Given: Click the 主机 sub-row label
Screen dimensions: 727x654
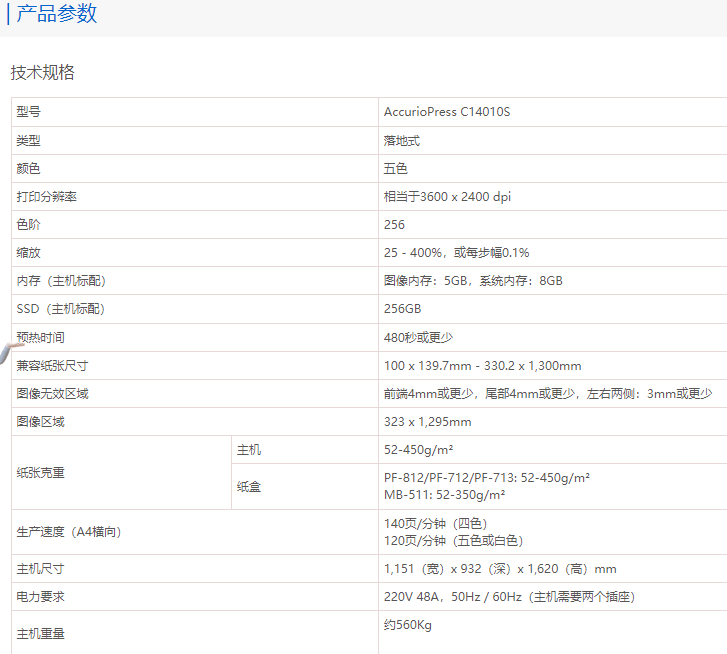Looking at the screenshot, I should (249, 450).
